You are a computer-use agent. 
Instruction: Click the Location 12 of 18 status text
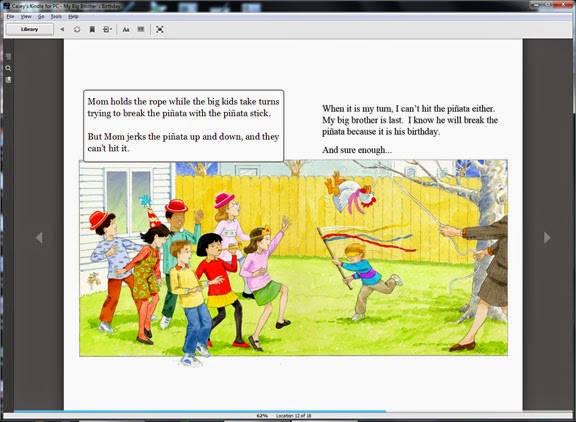tap(293, 416)
